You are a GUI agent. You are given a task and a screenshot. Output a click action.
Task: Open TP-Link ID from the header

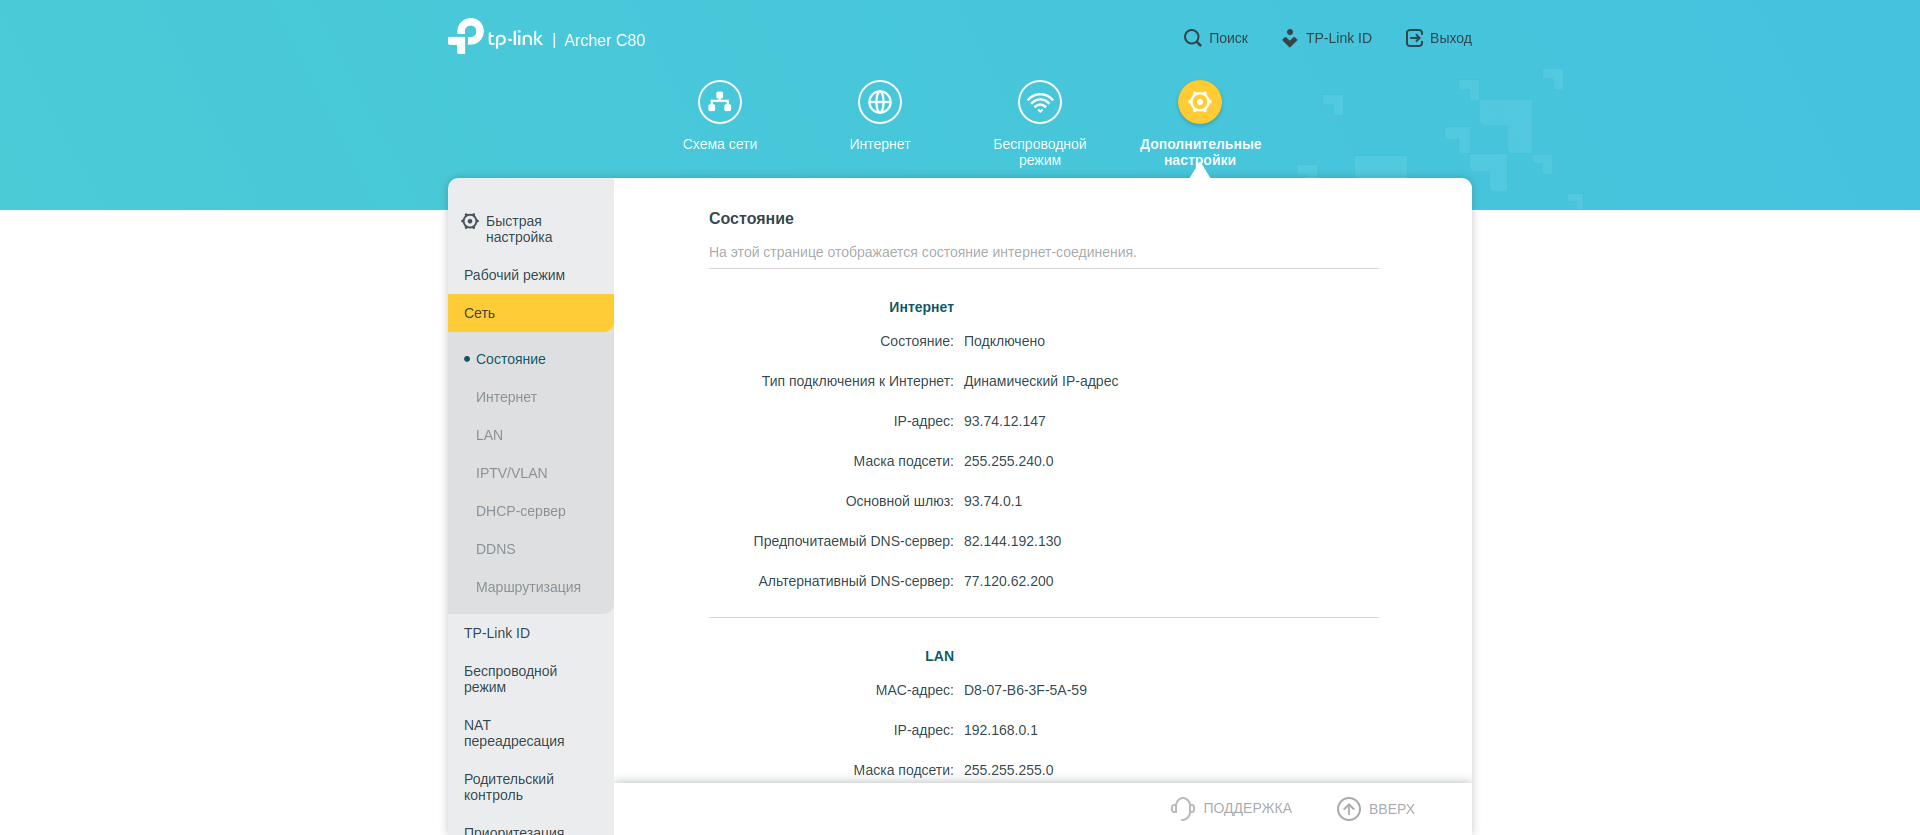(x=1327, y=38)
